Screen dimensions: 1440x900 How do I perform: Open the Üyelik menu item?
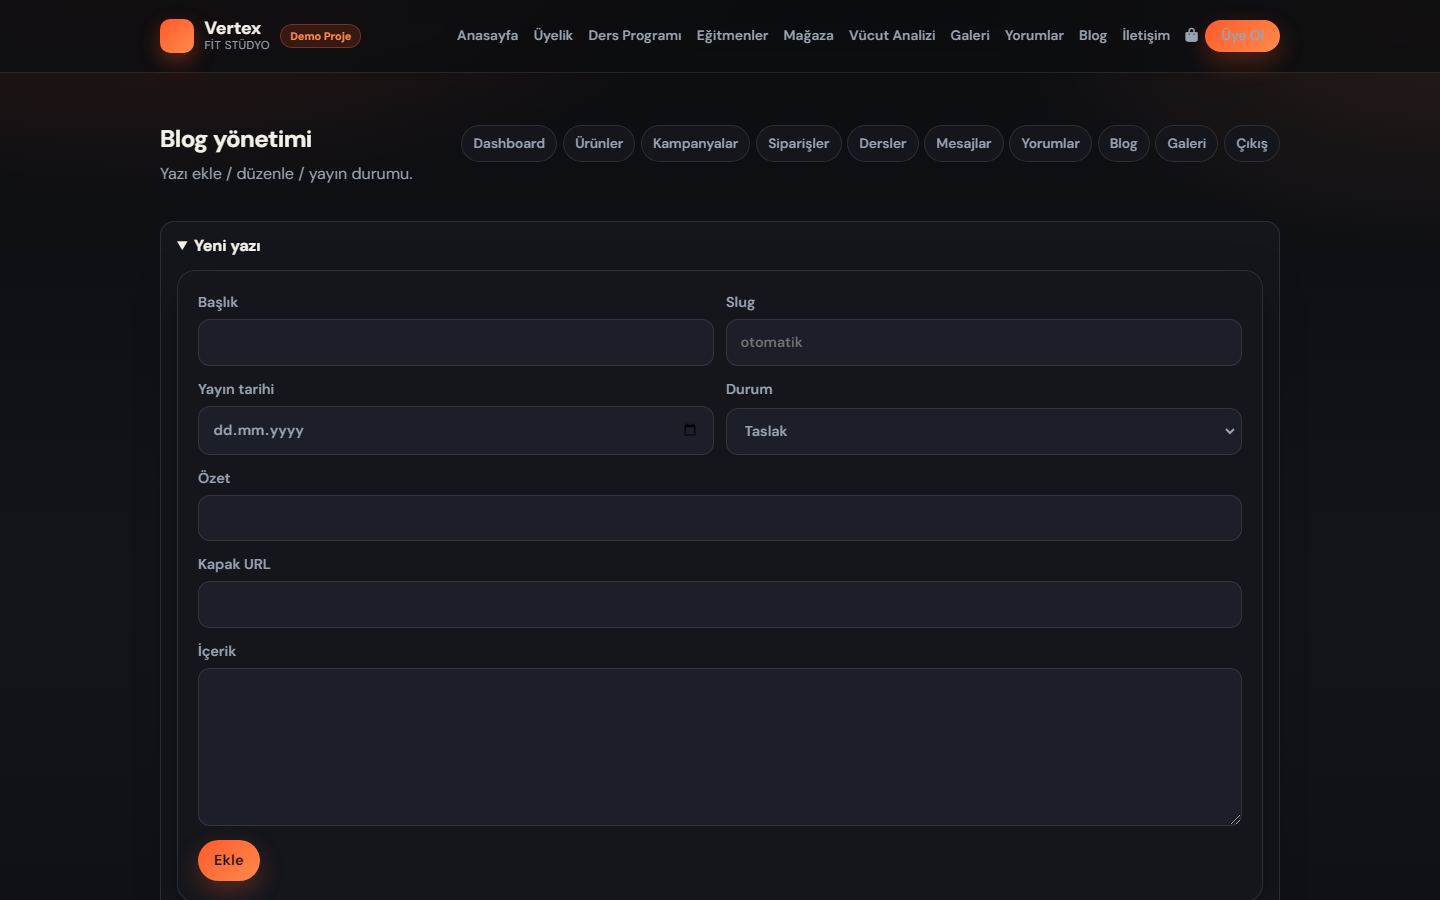553,36
